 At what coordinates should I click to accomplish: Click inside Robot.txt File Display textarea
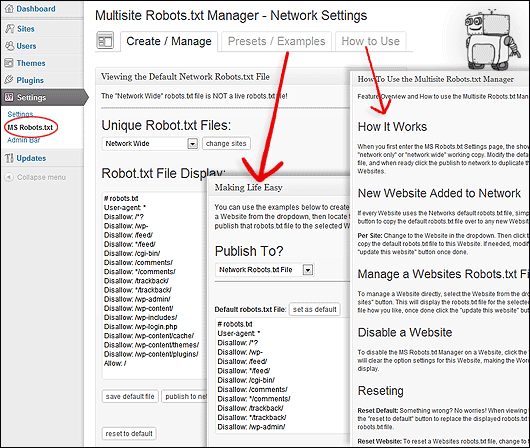click(154, 286)
